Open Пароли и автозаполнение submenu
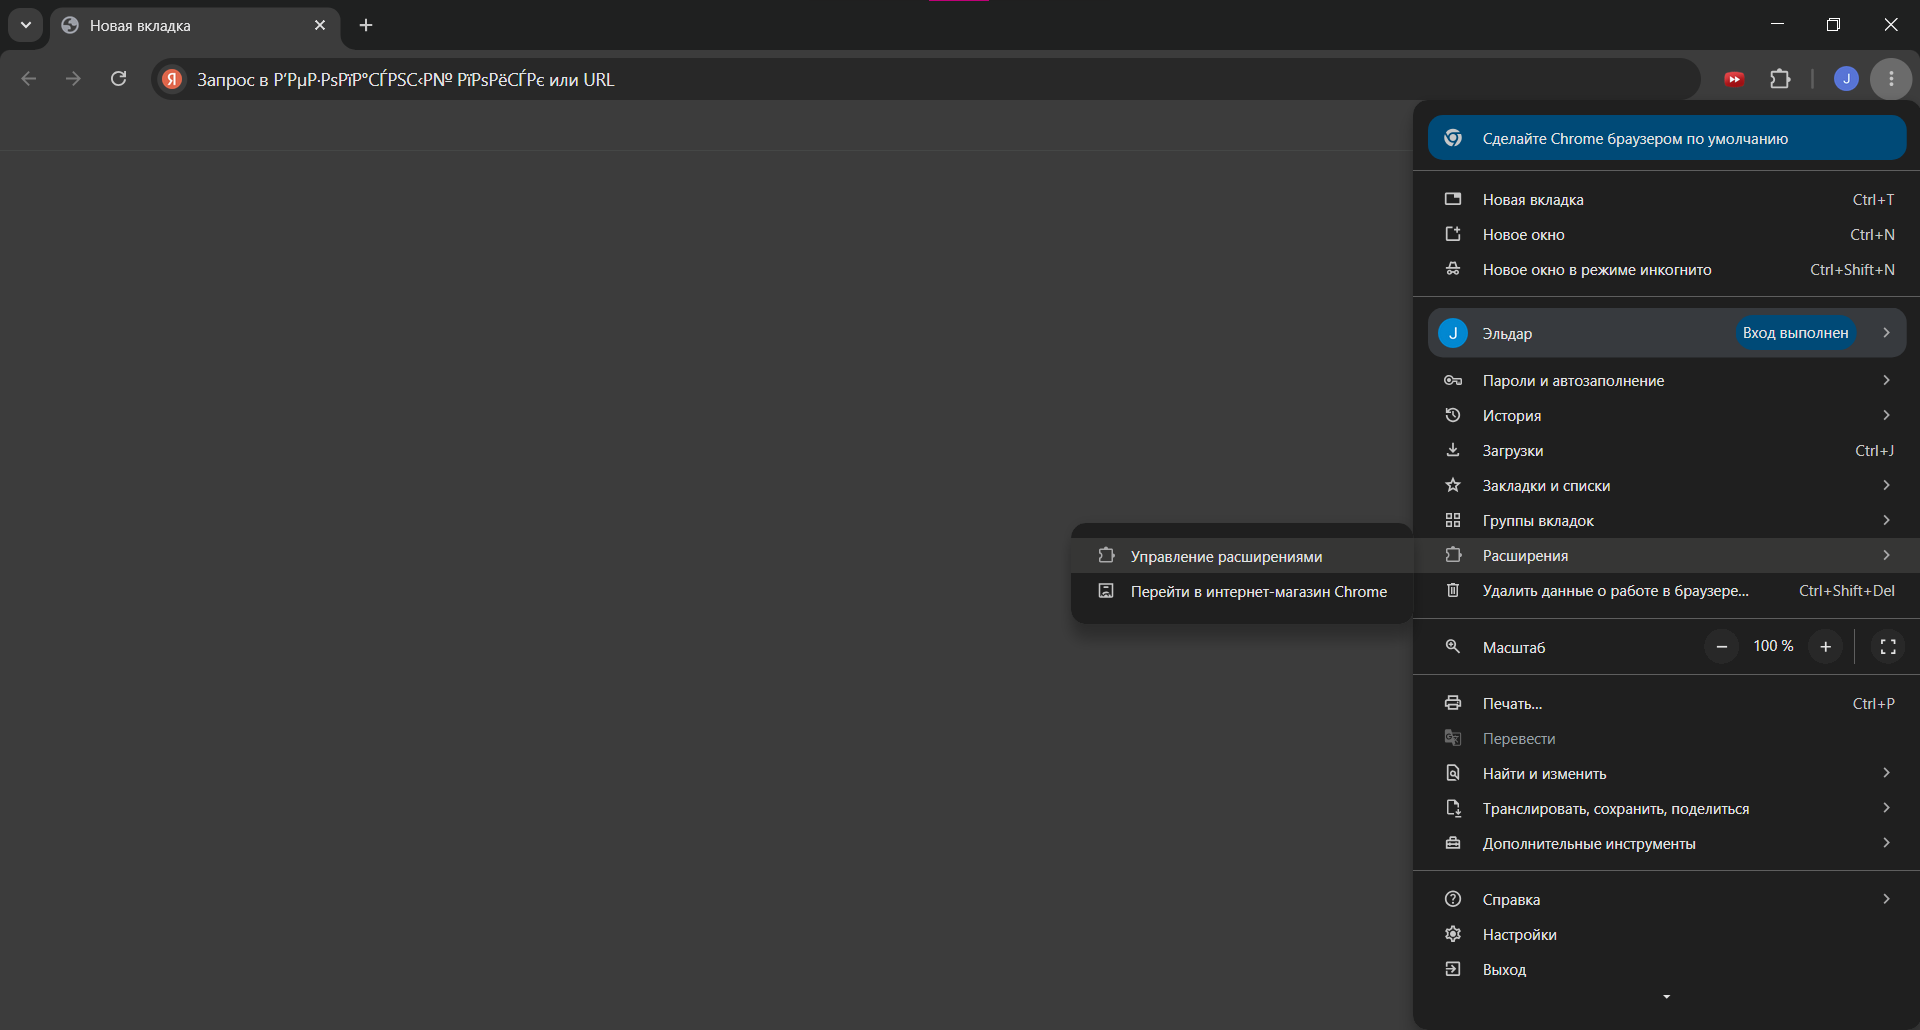 coord(1667,380)
